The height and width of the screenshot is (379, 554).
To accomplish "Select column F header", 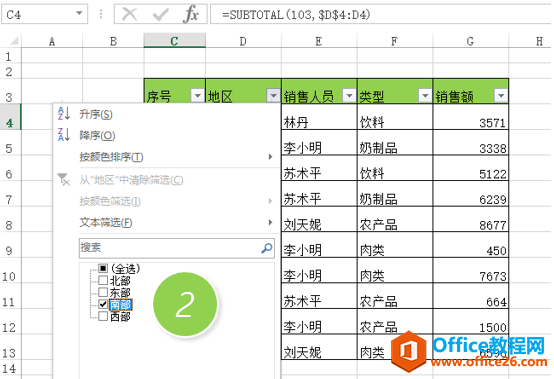I will coord(395,41).
